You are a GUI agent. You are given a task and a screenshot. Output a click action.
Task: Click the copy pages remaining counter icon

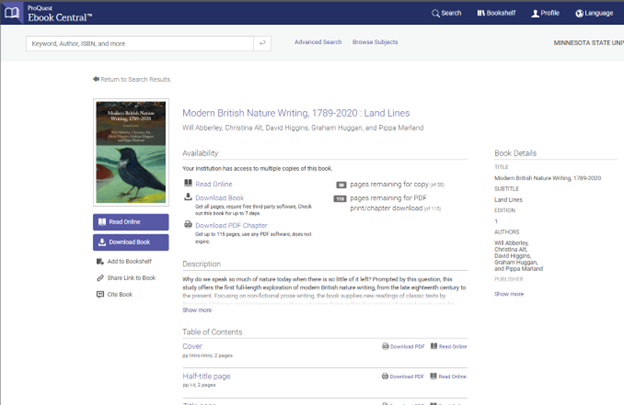click(341, 185)
